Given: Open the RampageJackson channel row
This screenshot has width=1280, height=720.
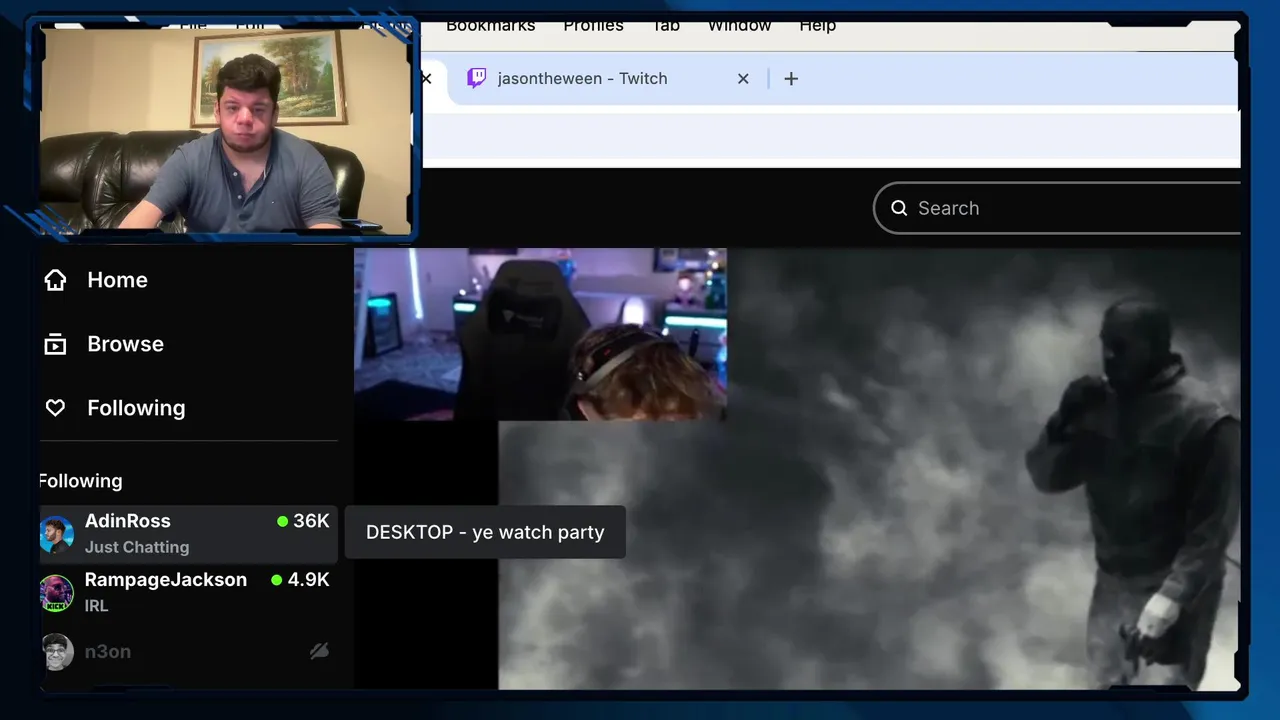Looking at the screenshot, I should coord(188,593).
